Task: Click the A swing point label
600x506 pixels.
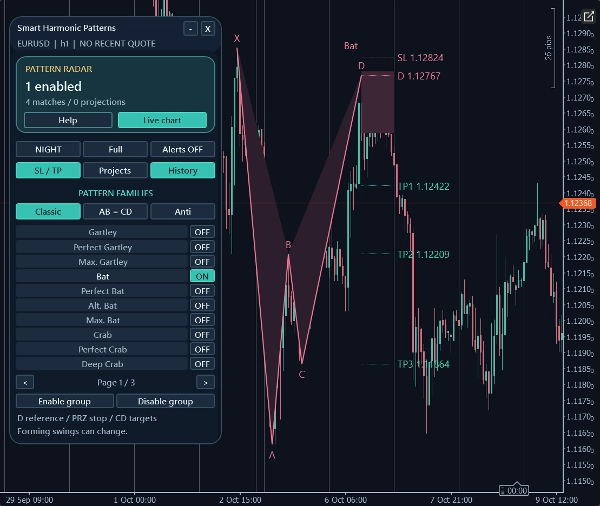Action: (x=272, y=455)
